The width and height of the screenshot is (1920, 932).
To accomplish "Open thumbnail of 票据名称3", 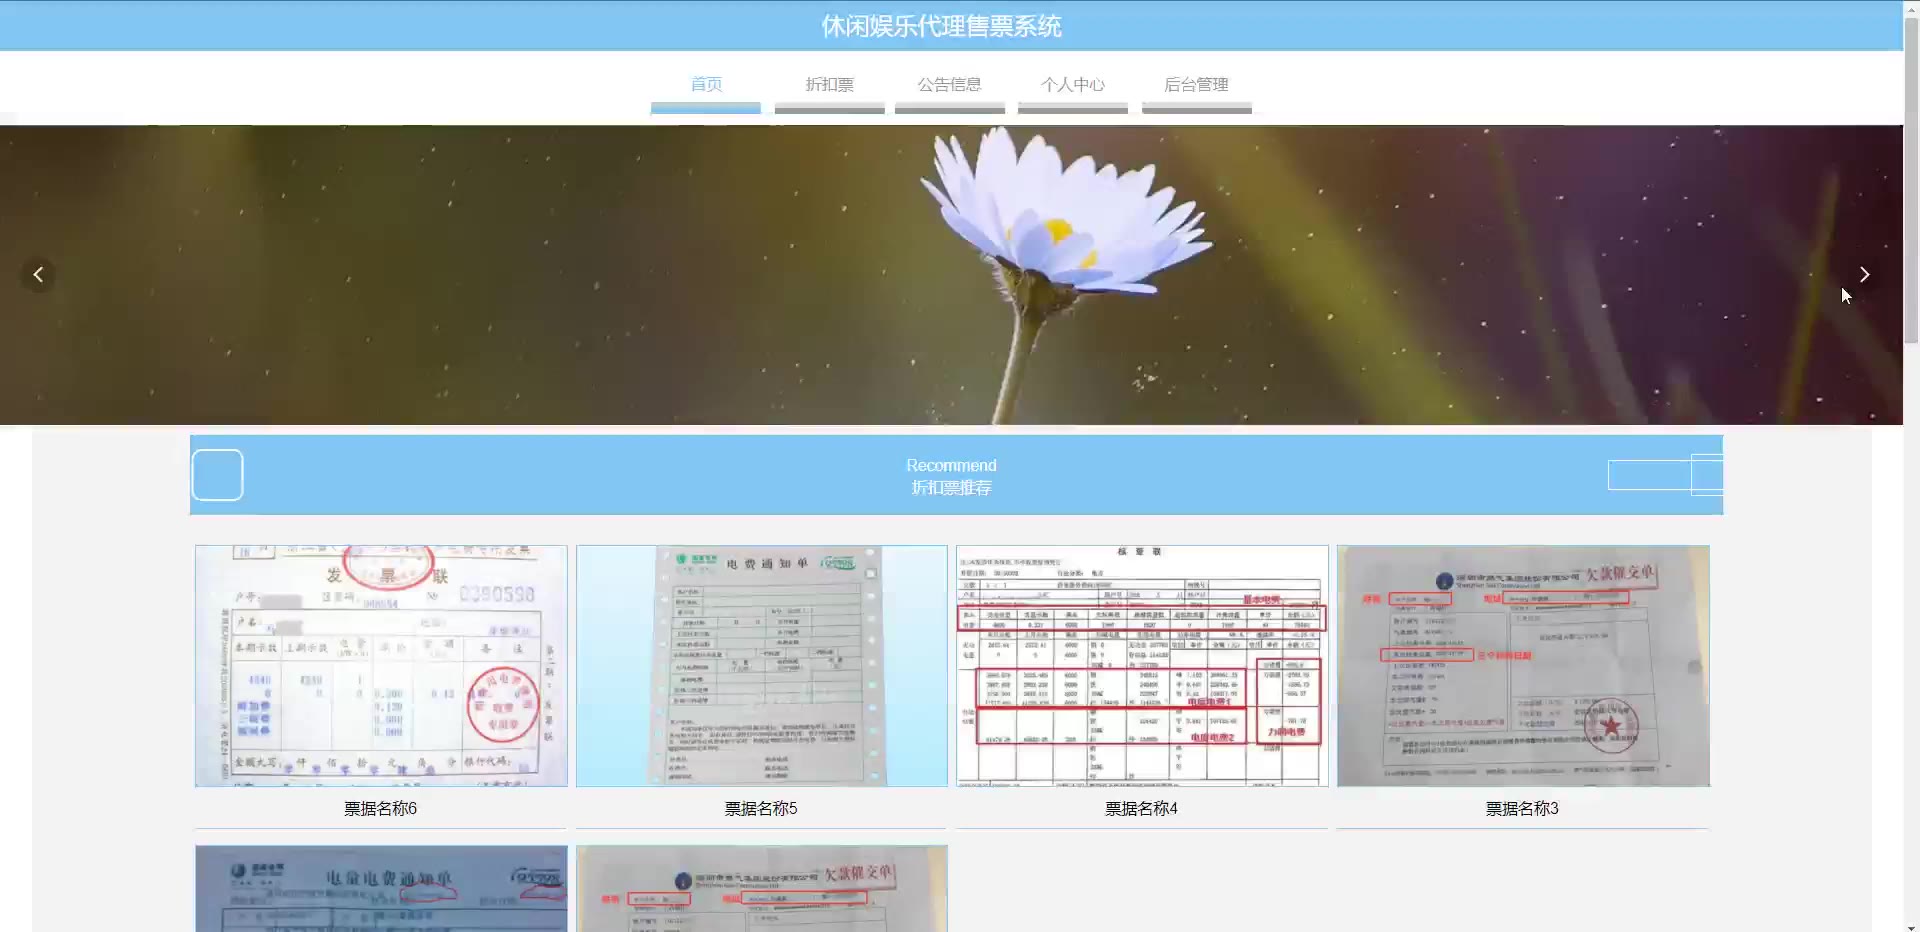I will (1523, 666).
